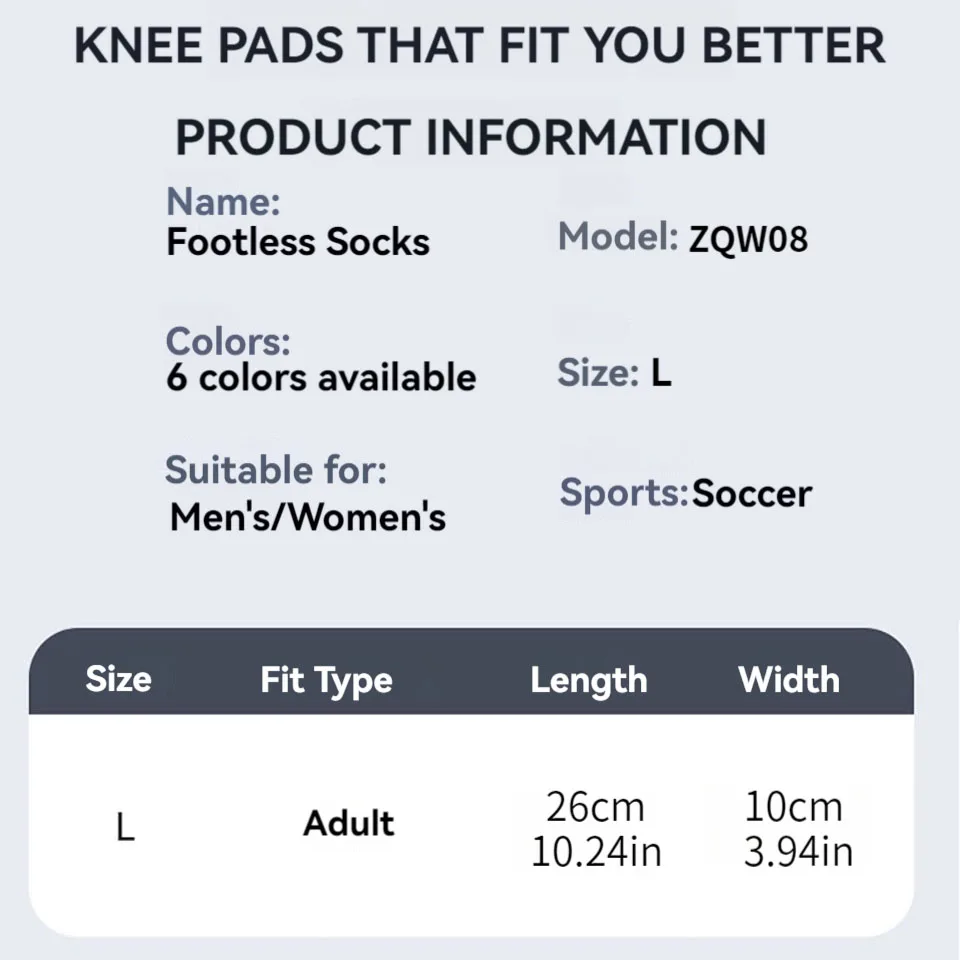Click the 'Name:' label
Viewport: 960px width, 960px height.
click(x=223, y=201)
